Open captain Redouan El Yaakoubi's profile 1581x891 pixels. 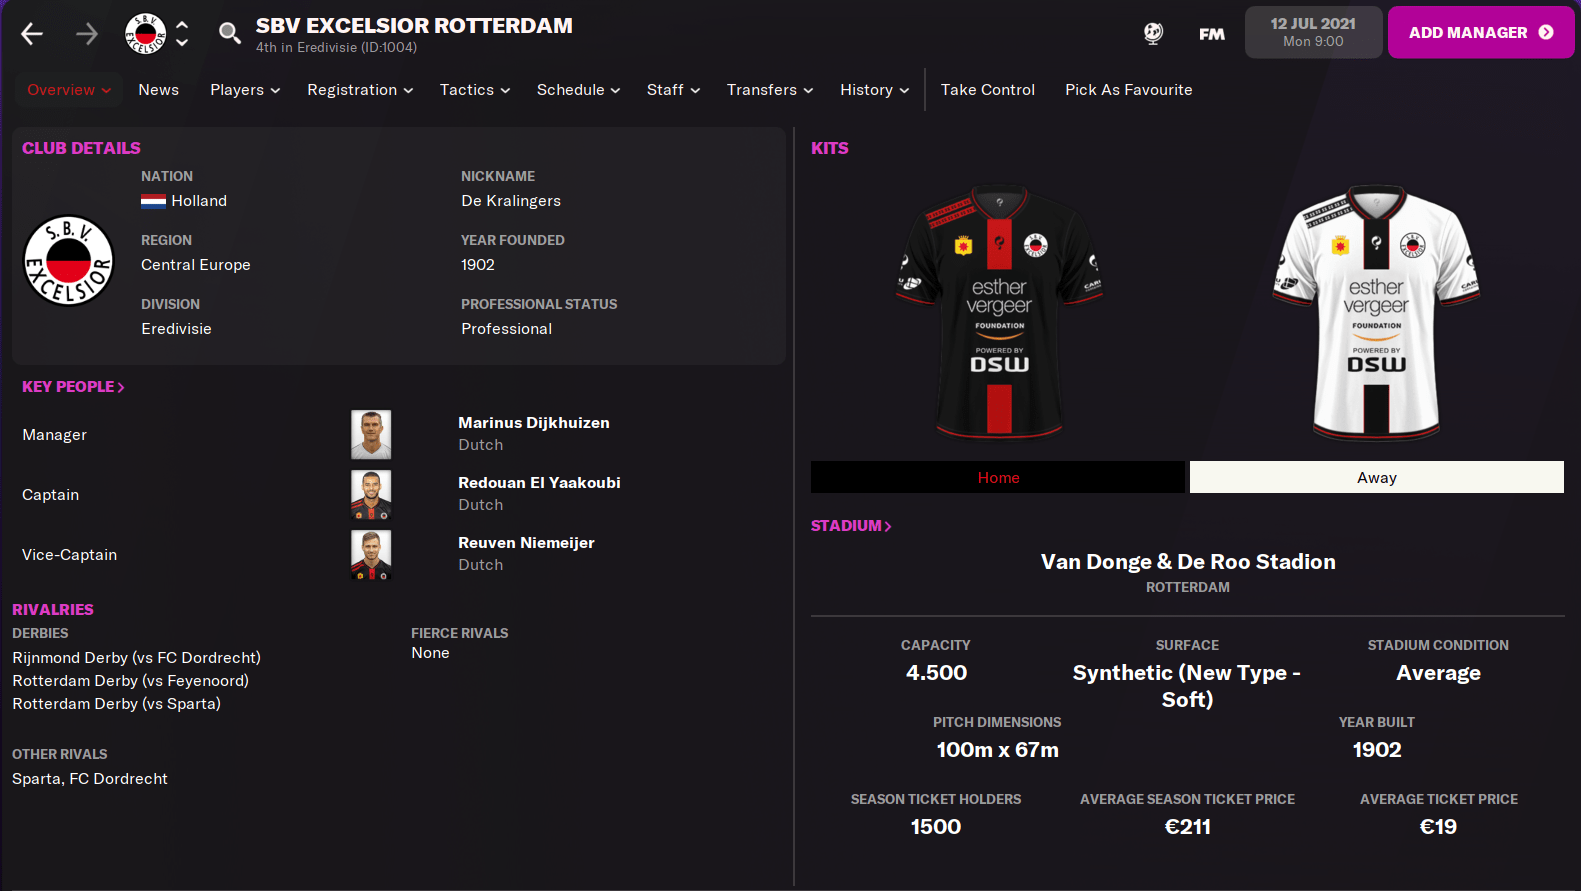pos(539,483)
